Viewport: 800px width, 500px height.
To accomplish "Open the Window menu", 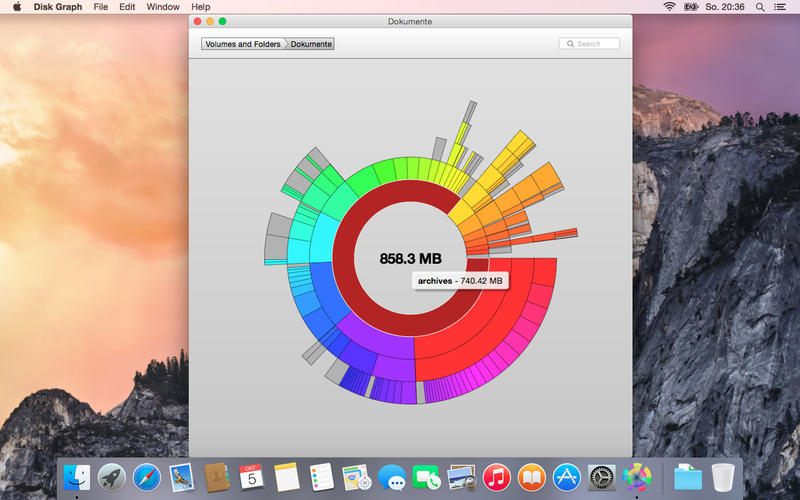I will [x=163, y=7].
